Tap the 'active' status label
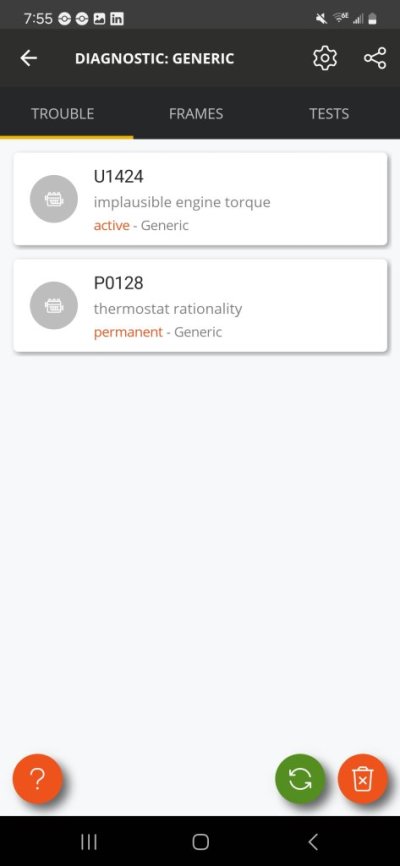 coord(112,225)
